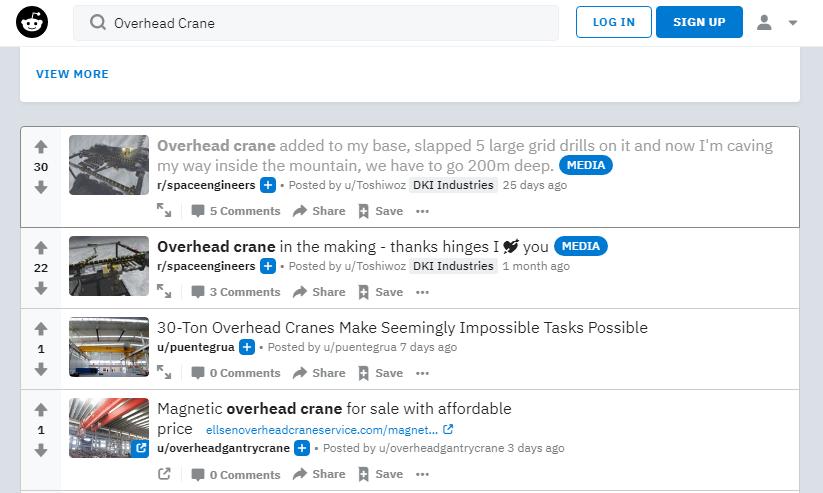Open the user account dropdown menu
This screenshot has width=823, height=493.
(x=777, y=22)
